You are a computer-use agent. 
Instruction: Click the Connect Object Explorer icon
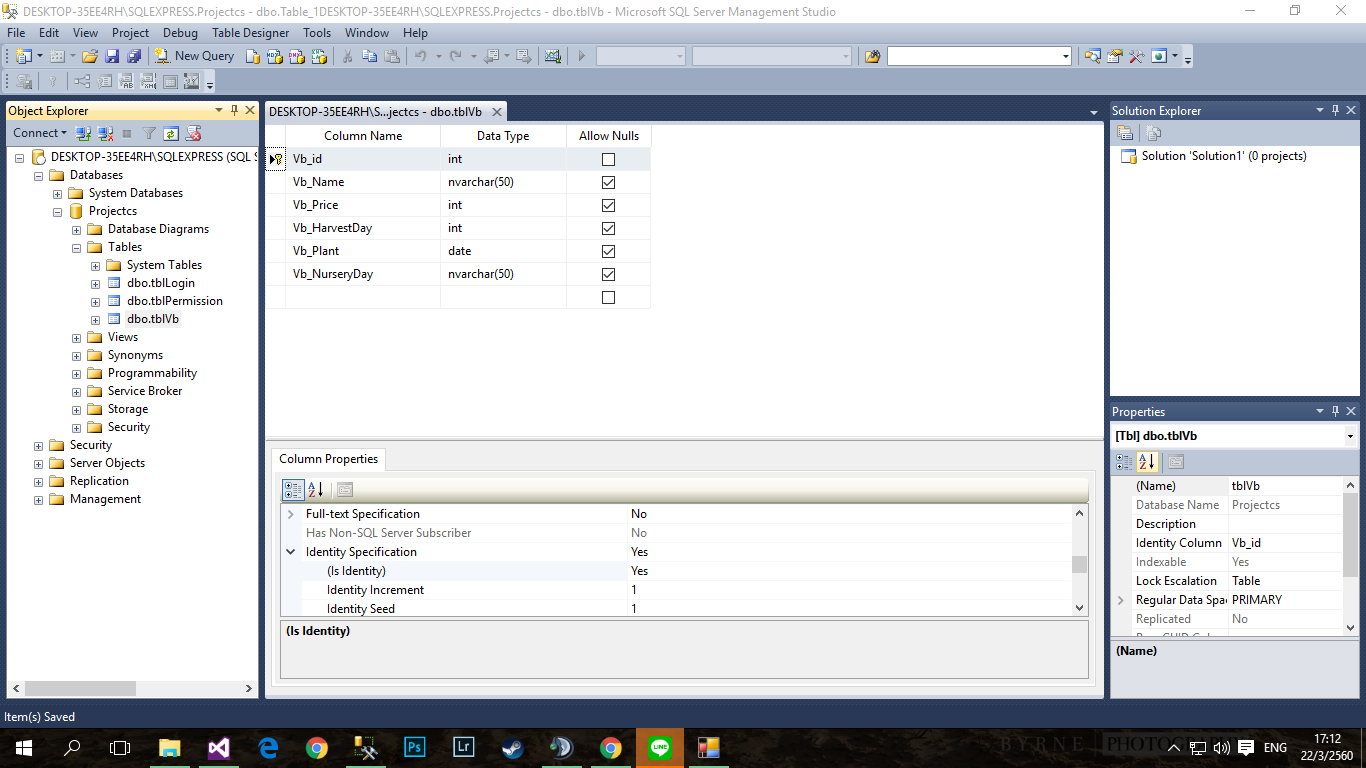84,133
